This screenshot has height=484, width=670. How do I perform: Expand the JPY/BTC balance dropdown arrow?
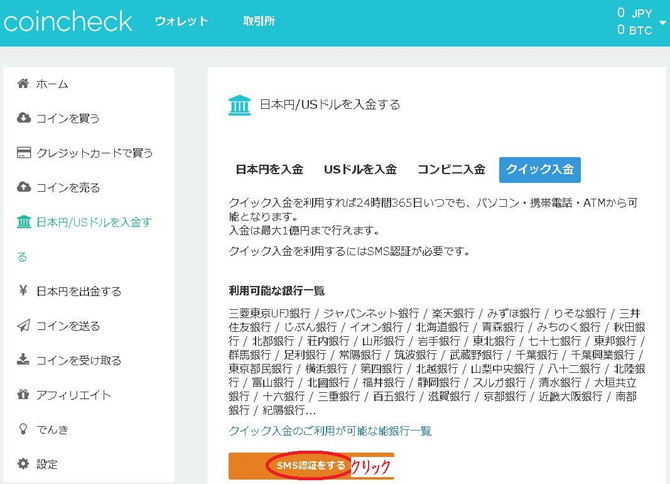pyautogui.click(x=663, y=23)
